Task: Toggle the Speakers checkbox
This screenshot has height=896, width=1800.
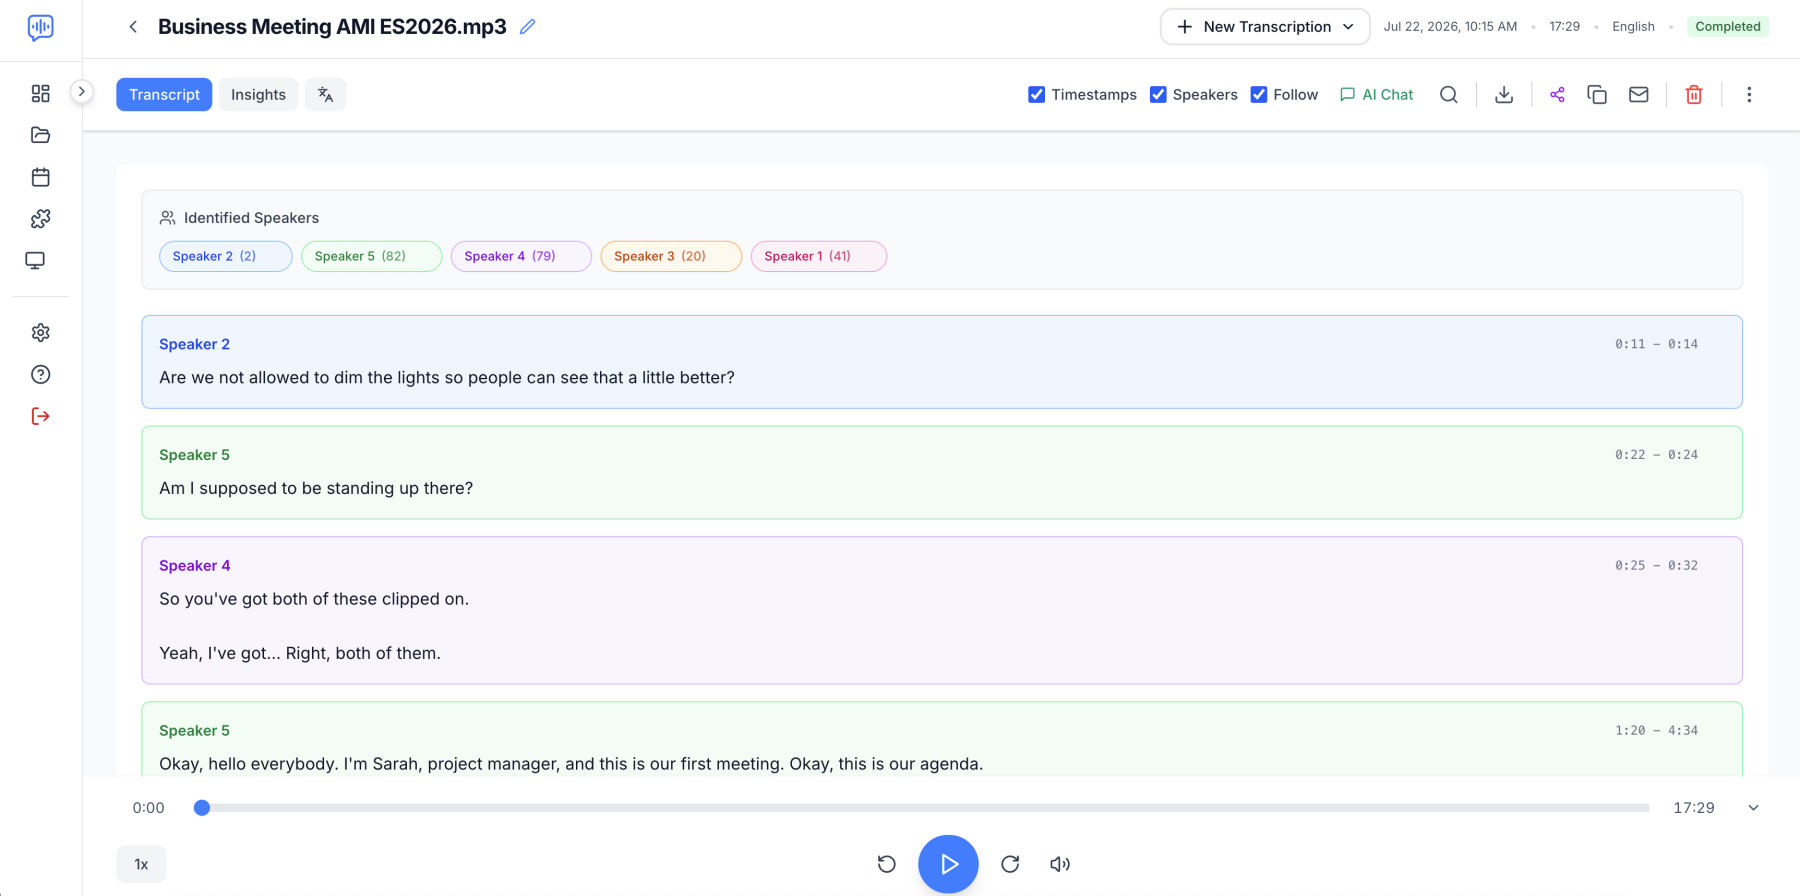Action: click(x=1158, y=95)
